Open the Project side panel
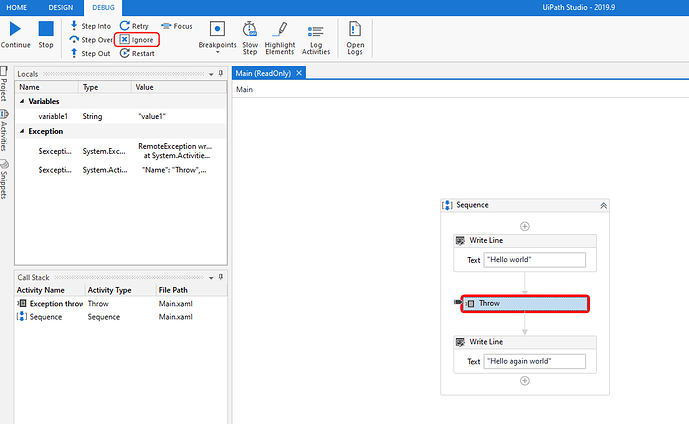689x424 pixels. [4, 83]
